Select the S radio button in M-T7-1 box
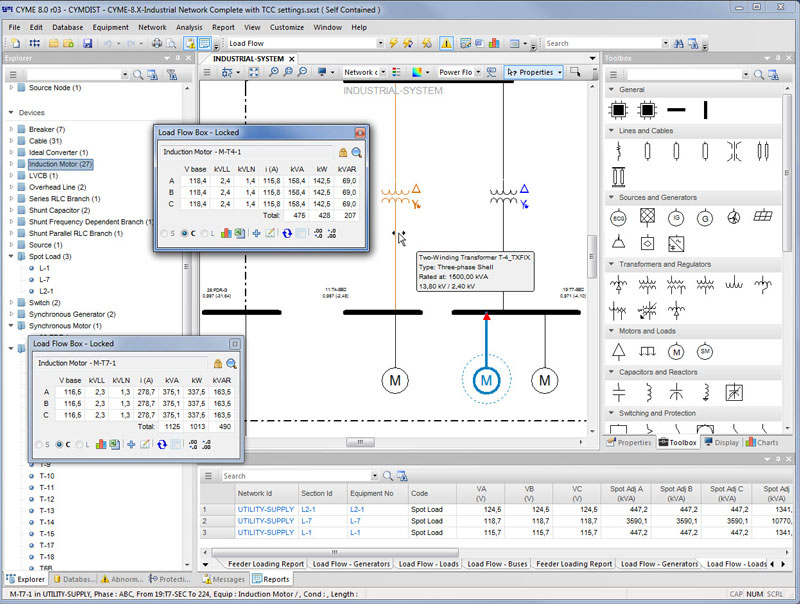Viewport: 800px width, 604px height. coord(39,444)
